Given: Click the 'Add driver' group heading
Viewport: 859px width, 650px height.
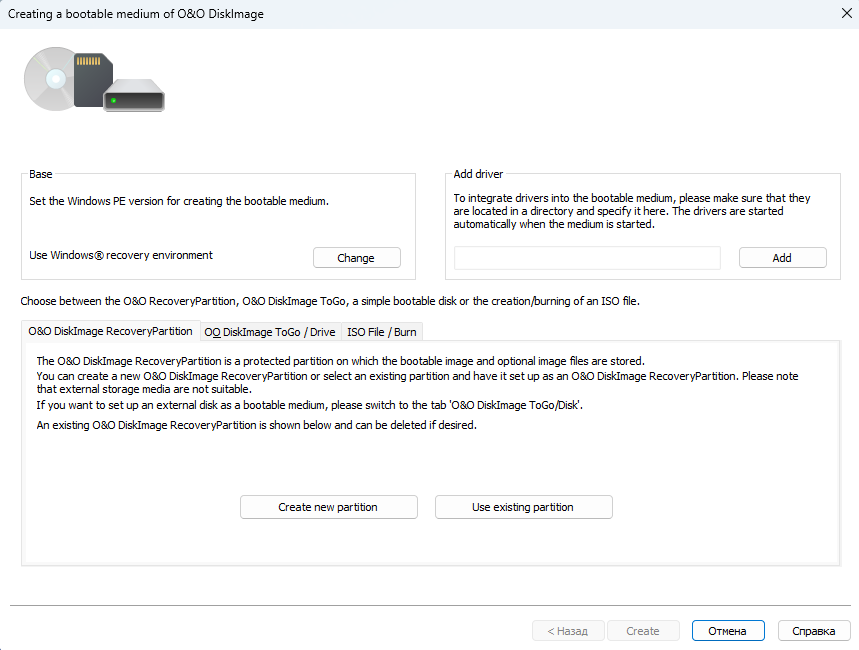Looking at the screenshot, I should 479,174.
